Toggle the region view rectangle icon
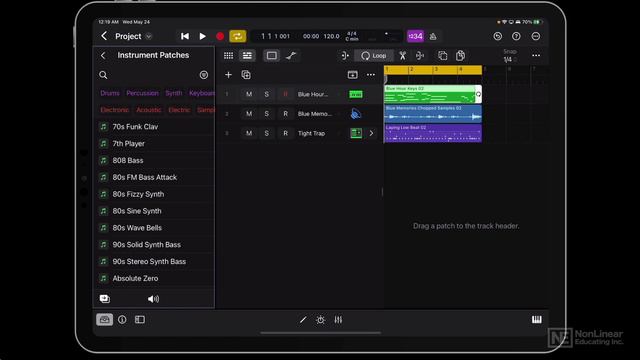 point(271,56)
